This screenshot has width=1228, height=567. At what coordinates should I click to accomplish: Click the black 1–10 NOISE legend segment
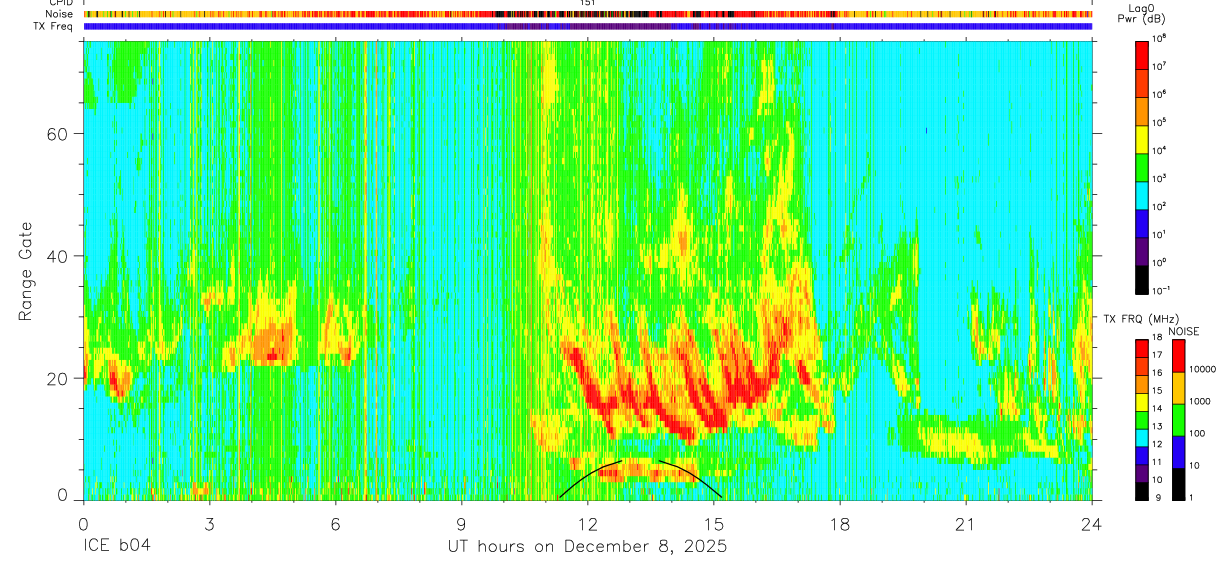coord(1177,483)
